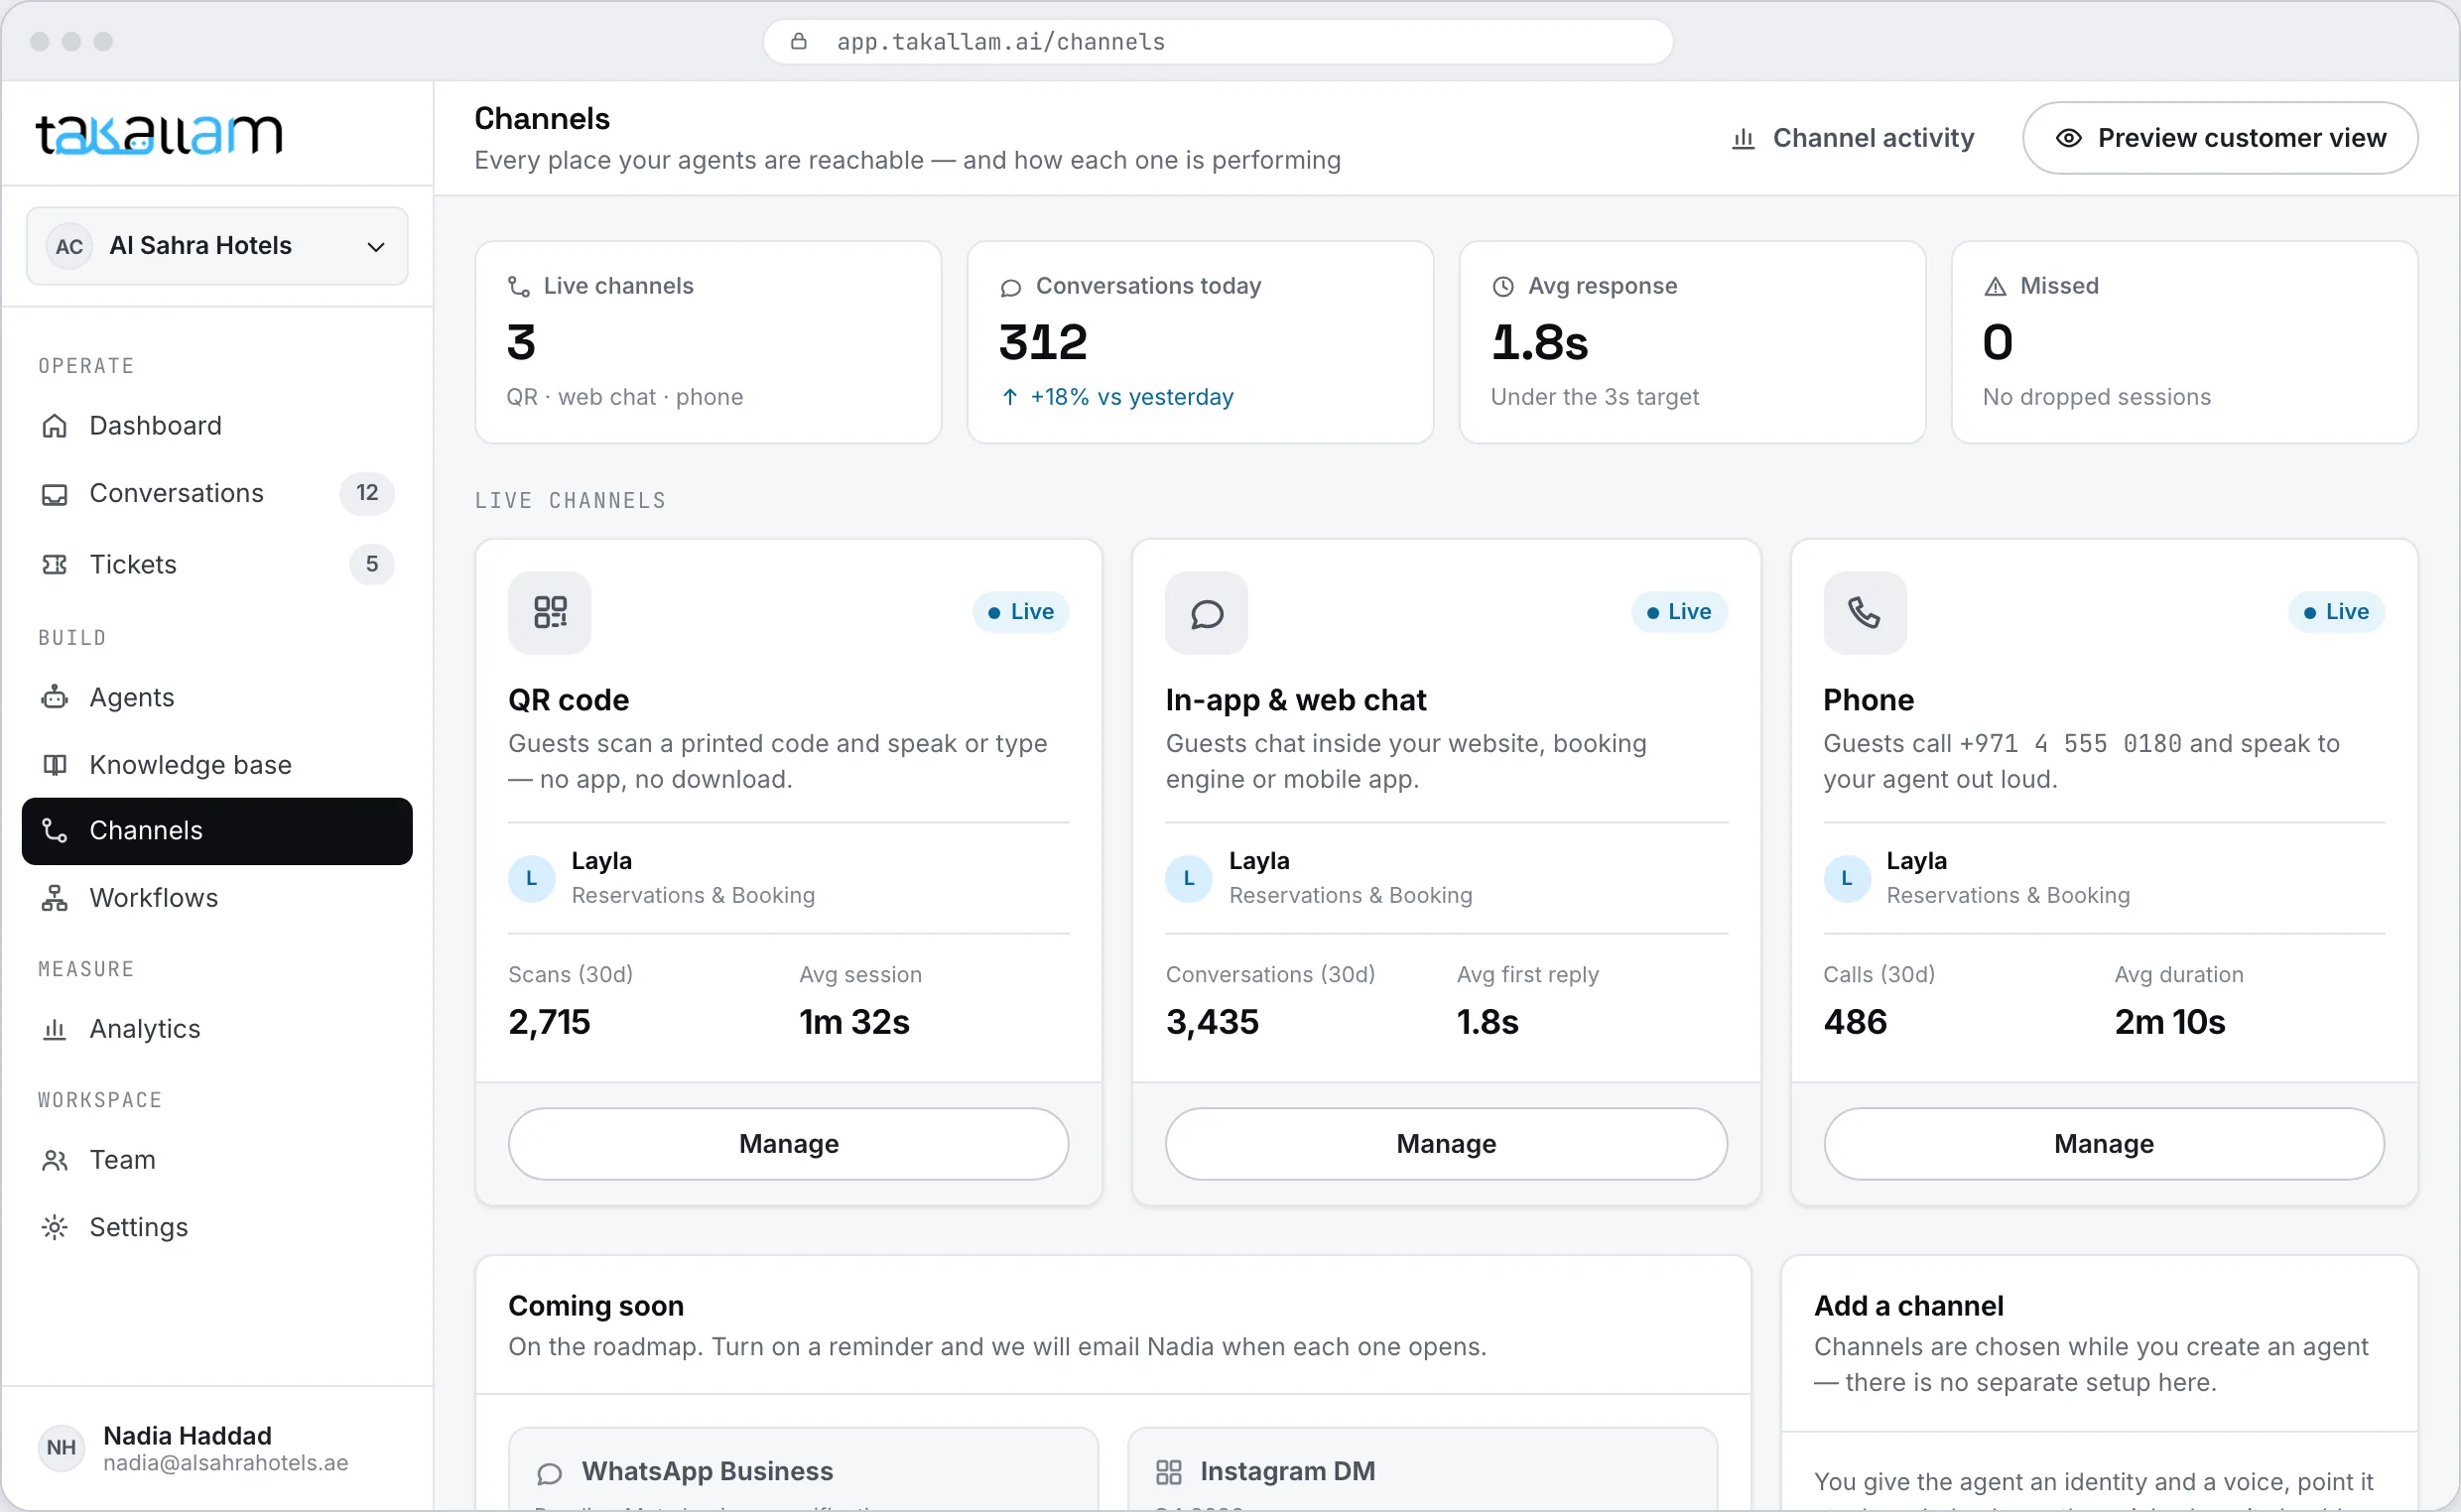This screenshot has height=1512, width=2461.
Task: Open Conversations in the sidebar
Action: [217, 493]
